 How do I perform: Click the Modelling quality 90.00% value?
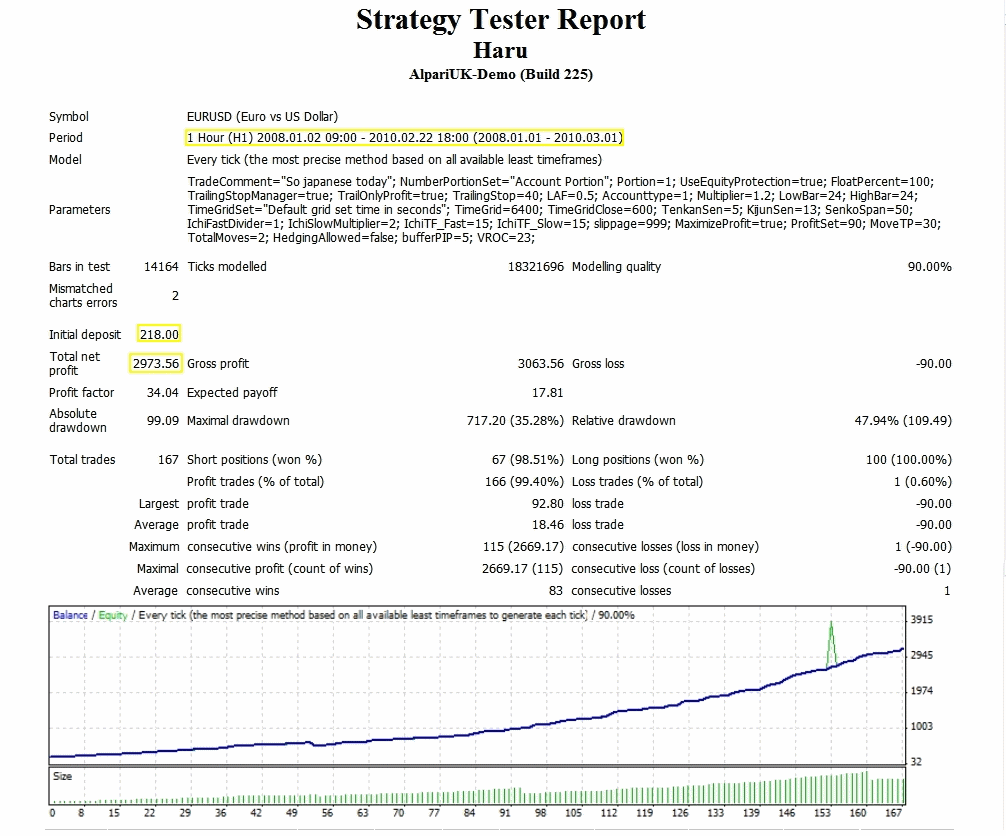929,267
